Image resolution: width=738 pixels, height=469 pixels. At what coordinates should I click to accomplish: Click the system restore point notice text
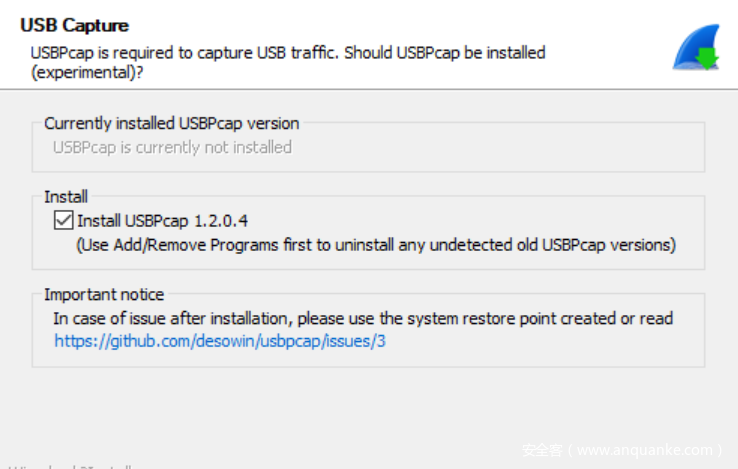[x=363, y=319]
